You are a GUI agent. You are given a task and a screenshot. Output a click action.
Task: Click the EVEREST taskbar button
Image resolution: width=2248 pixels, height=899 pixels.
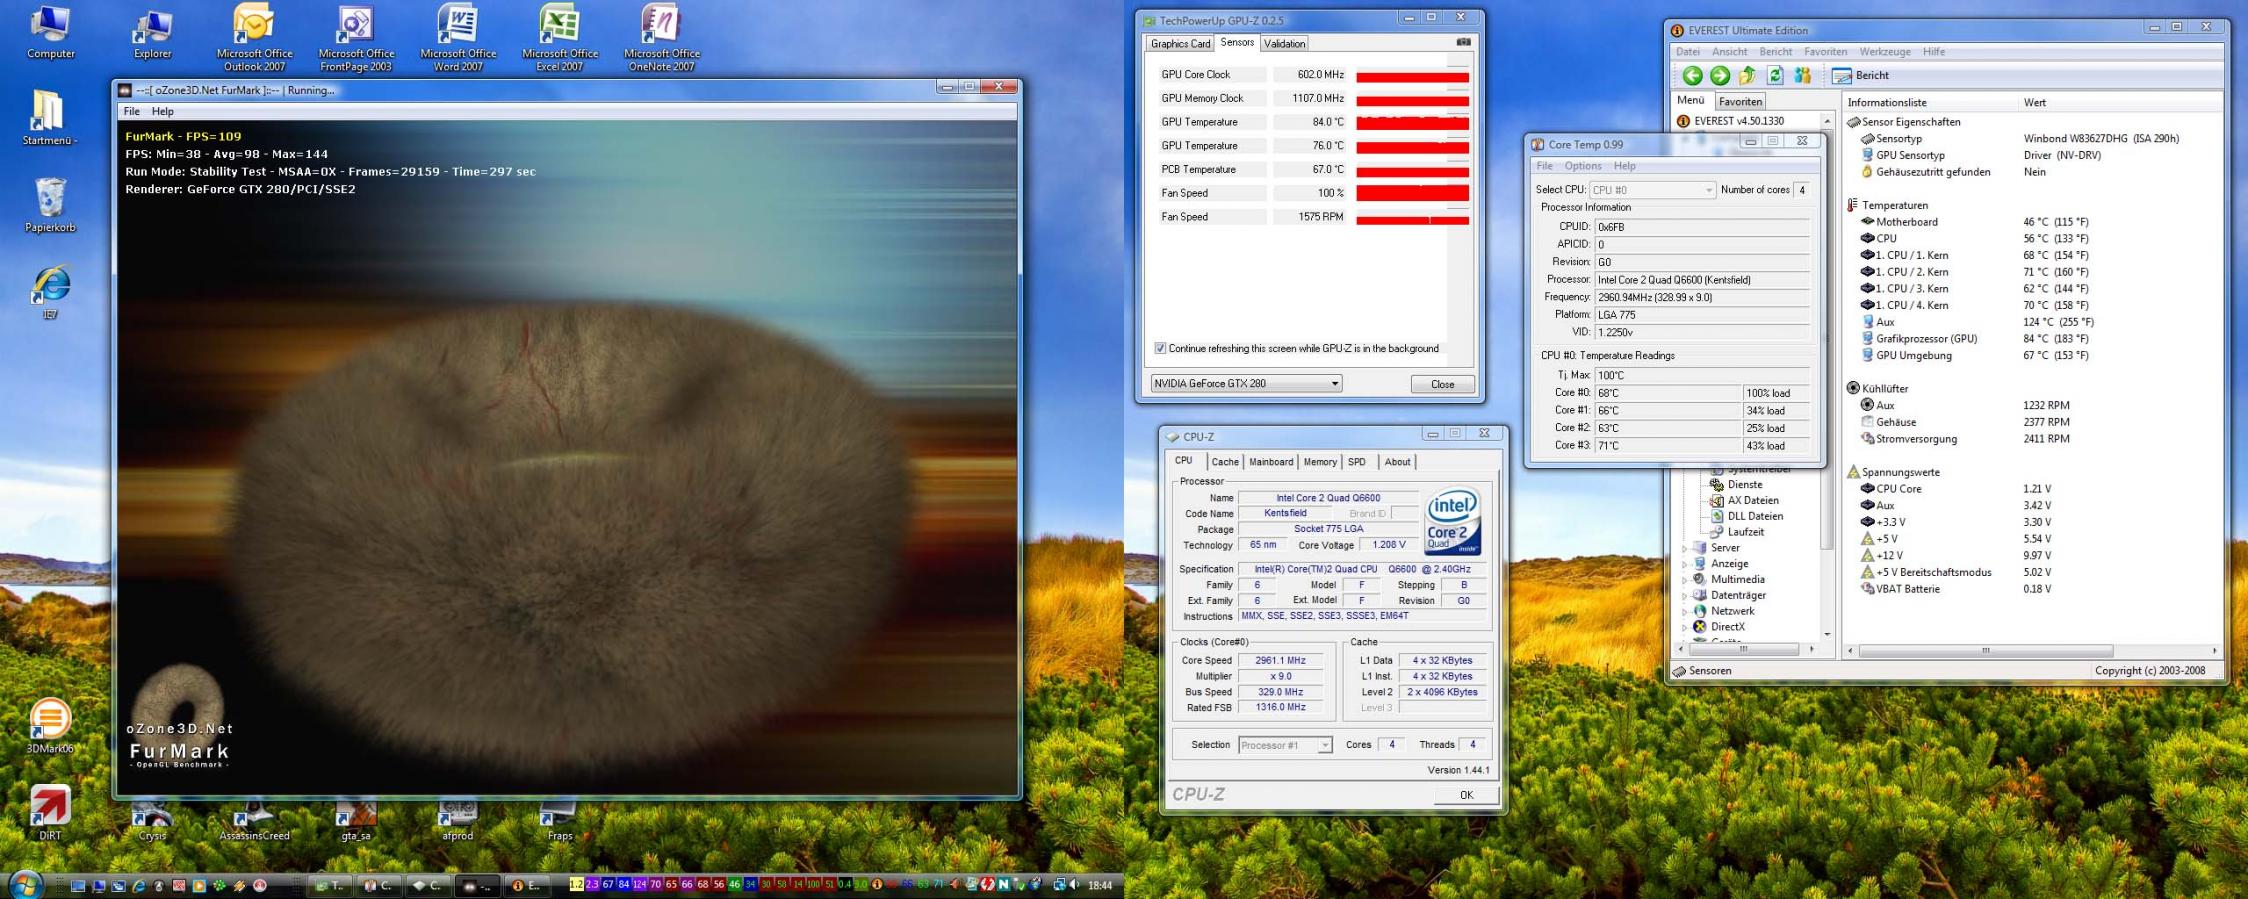(526, 886)
